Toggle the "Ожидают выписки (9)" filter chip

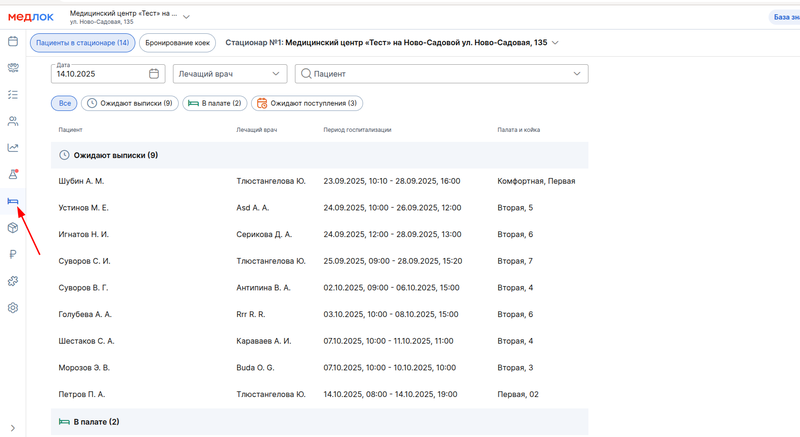[129, 103]
